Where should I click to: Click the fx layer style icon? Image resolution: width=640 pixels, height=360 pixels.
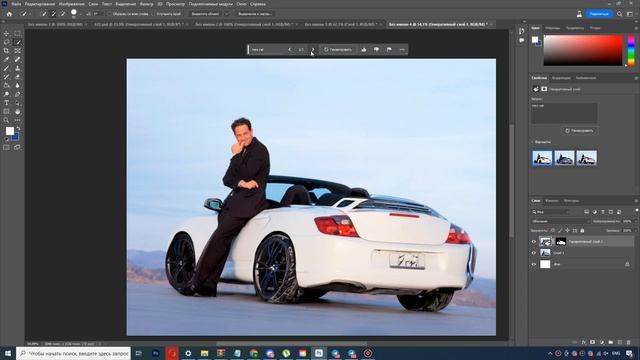click(584, 342)
